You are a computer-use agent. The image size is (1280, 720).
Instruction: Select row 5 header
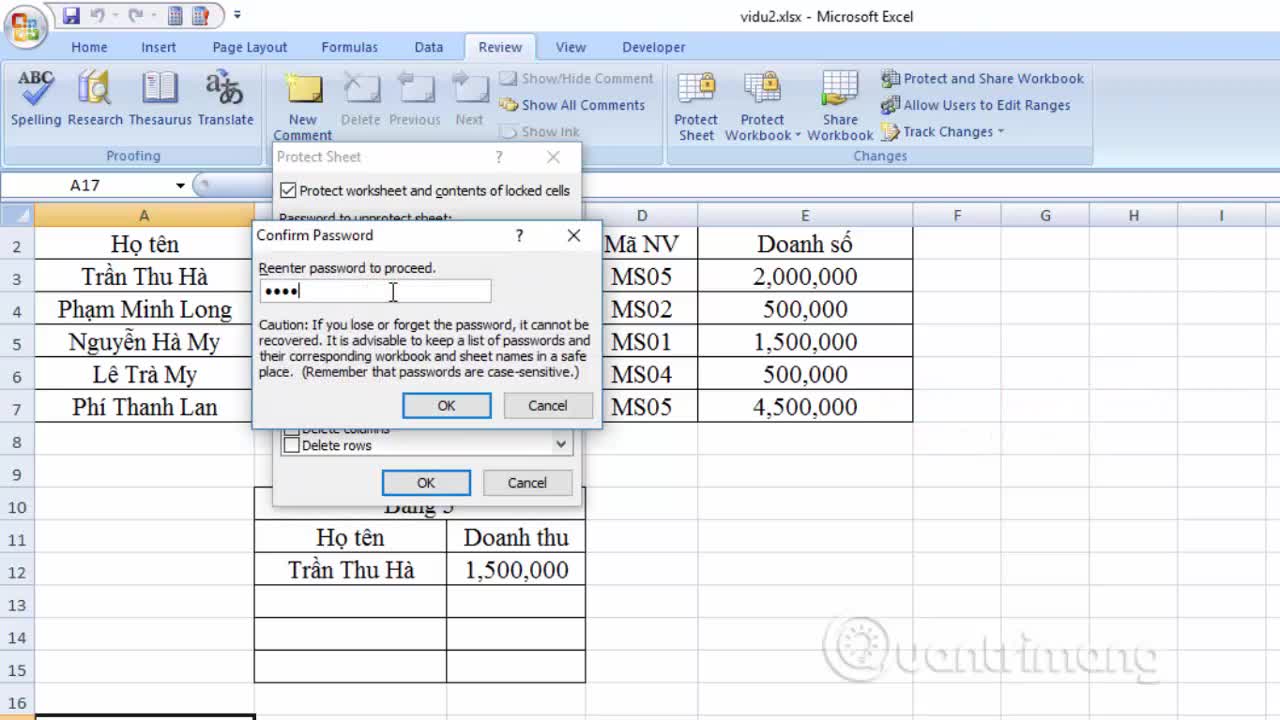tap(17, 342)
